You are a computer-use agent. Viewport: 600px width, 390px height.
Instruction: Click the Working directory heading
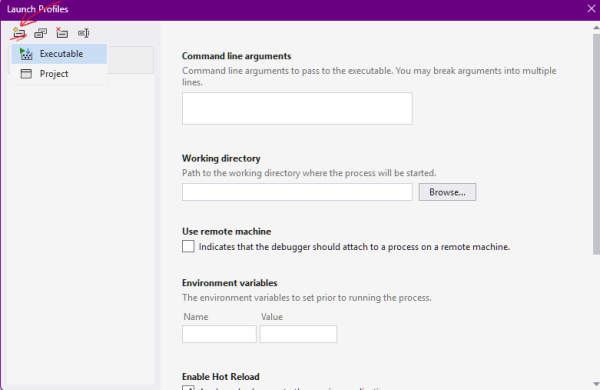click(x=221, y=158)
